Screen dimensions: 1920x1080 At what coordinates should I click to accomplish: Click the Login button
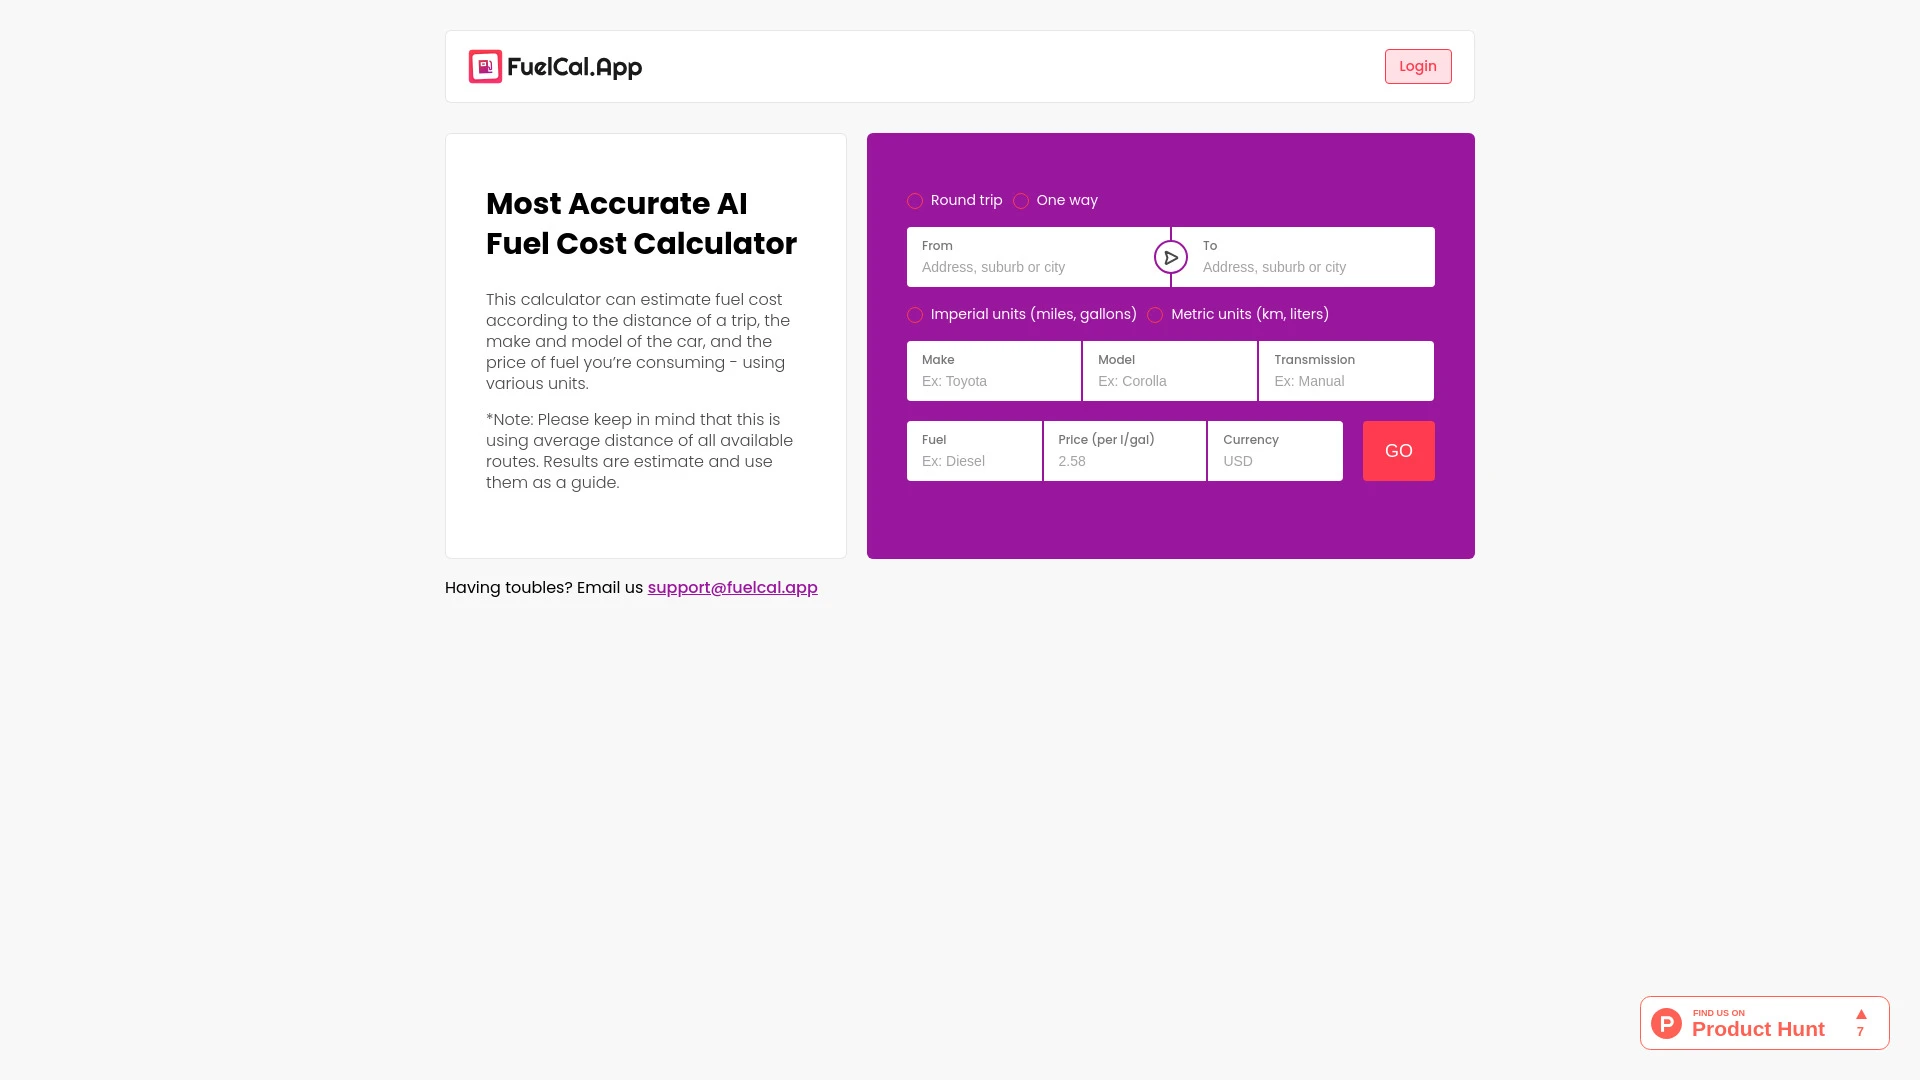coord(1418,66)
